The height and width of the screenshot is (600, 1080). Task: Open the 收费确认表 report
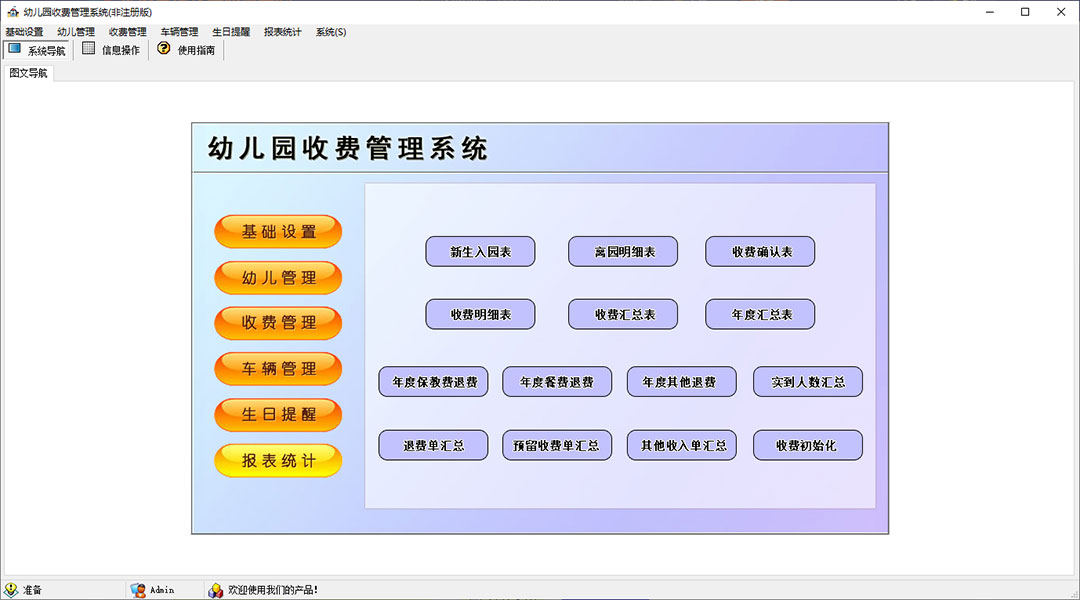coord(760,251)
